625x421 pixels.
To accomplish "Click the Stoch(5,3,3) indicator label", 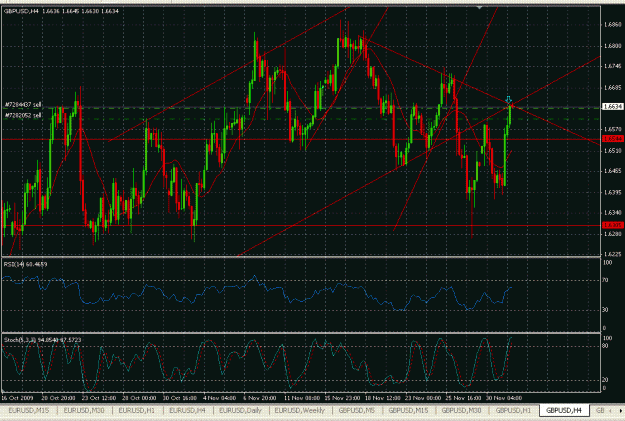I will [x=42, y=340].
